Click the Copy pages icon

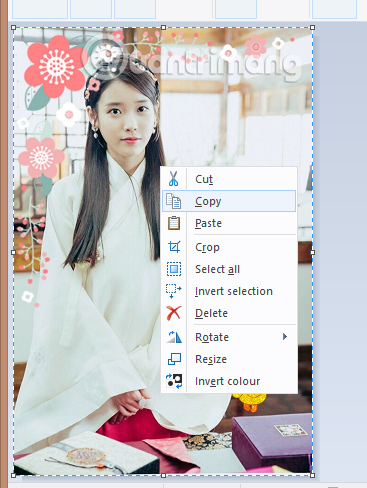pyautogui.click(x=174, y=201)
